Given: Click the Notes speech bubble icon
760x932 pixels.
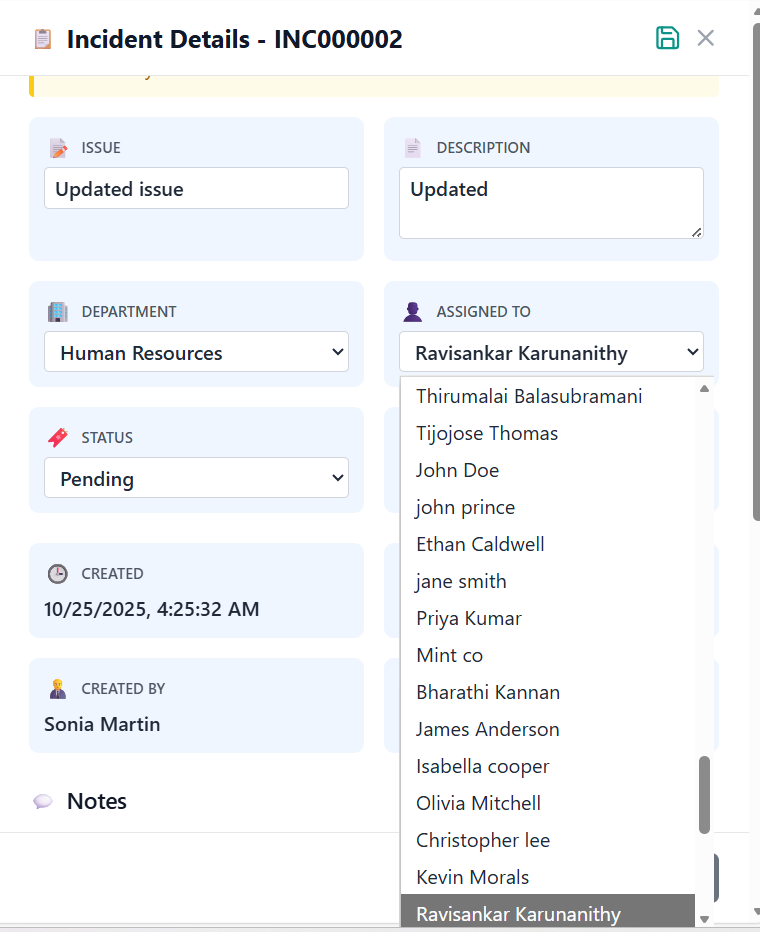Looking at the screenshot, I should click(43, 802).
